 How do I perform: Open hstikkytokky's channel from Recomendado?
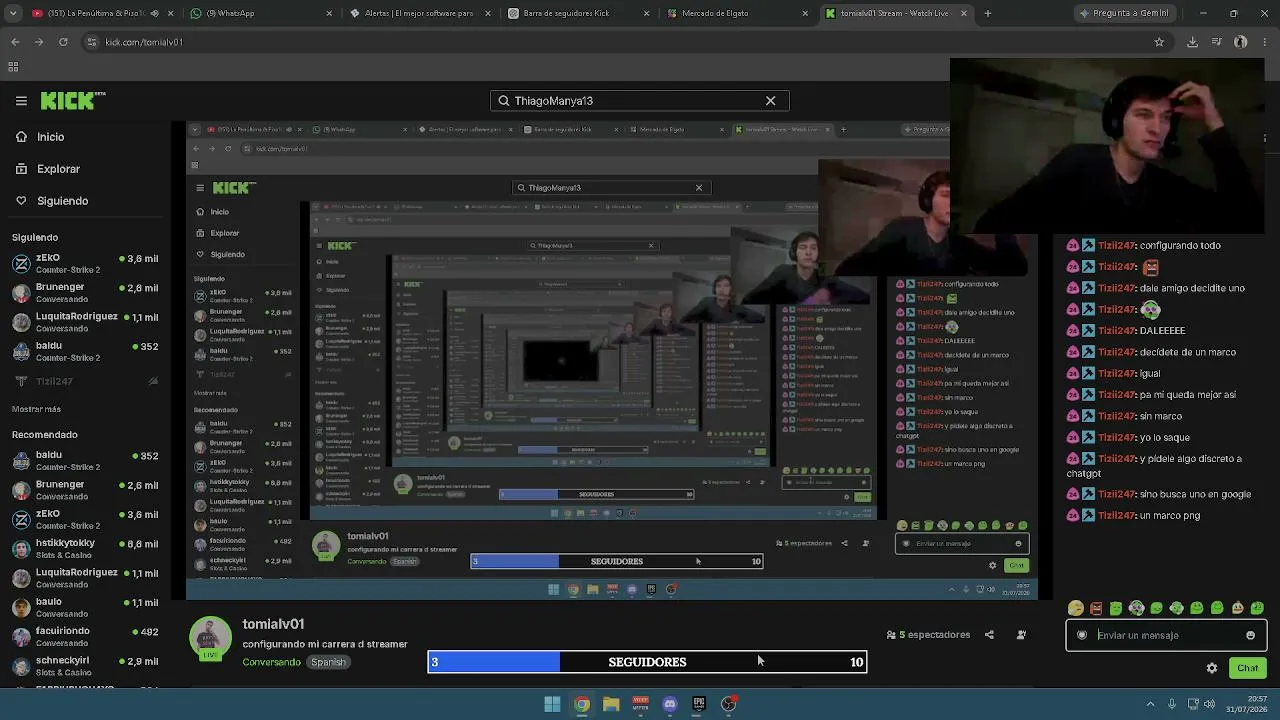coord(85,548)
